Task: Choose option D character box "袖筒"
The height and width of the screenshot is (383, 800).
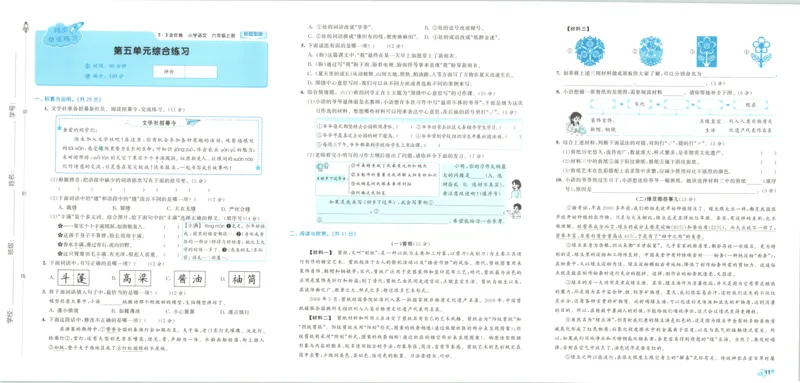Action: coord(243,278)
